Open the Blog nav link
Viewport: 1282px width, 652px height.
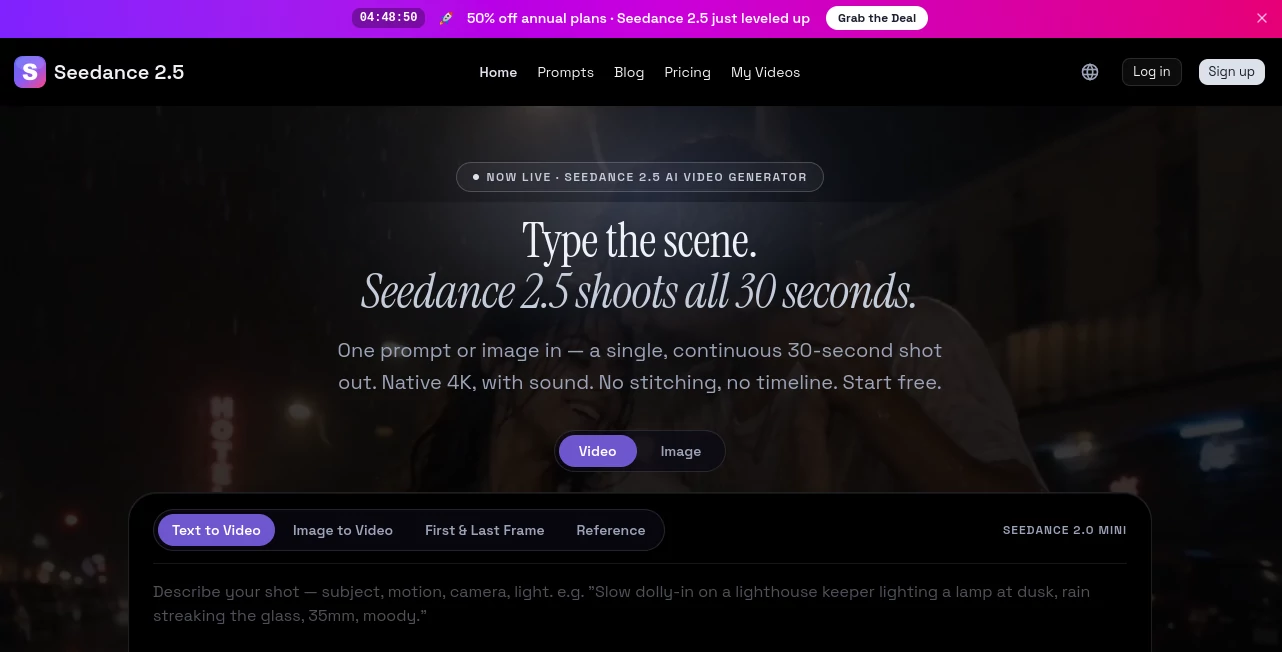629,72
